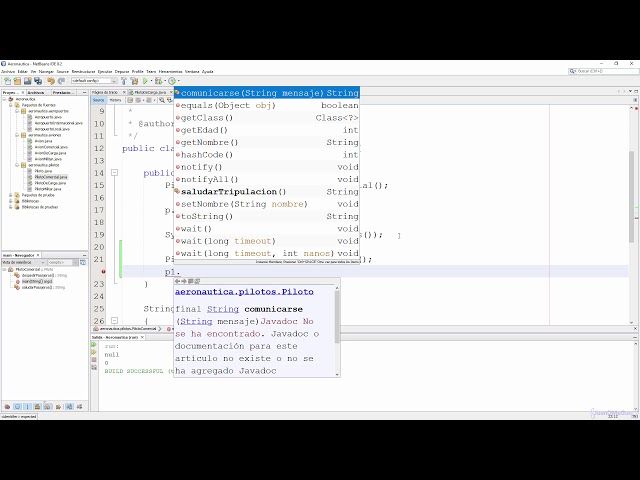
Task: Click the Save All toolbar icon
Action: [38, 81]
